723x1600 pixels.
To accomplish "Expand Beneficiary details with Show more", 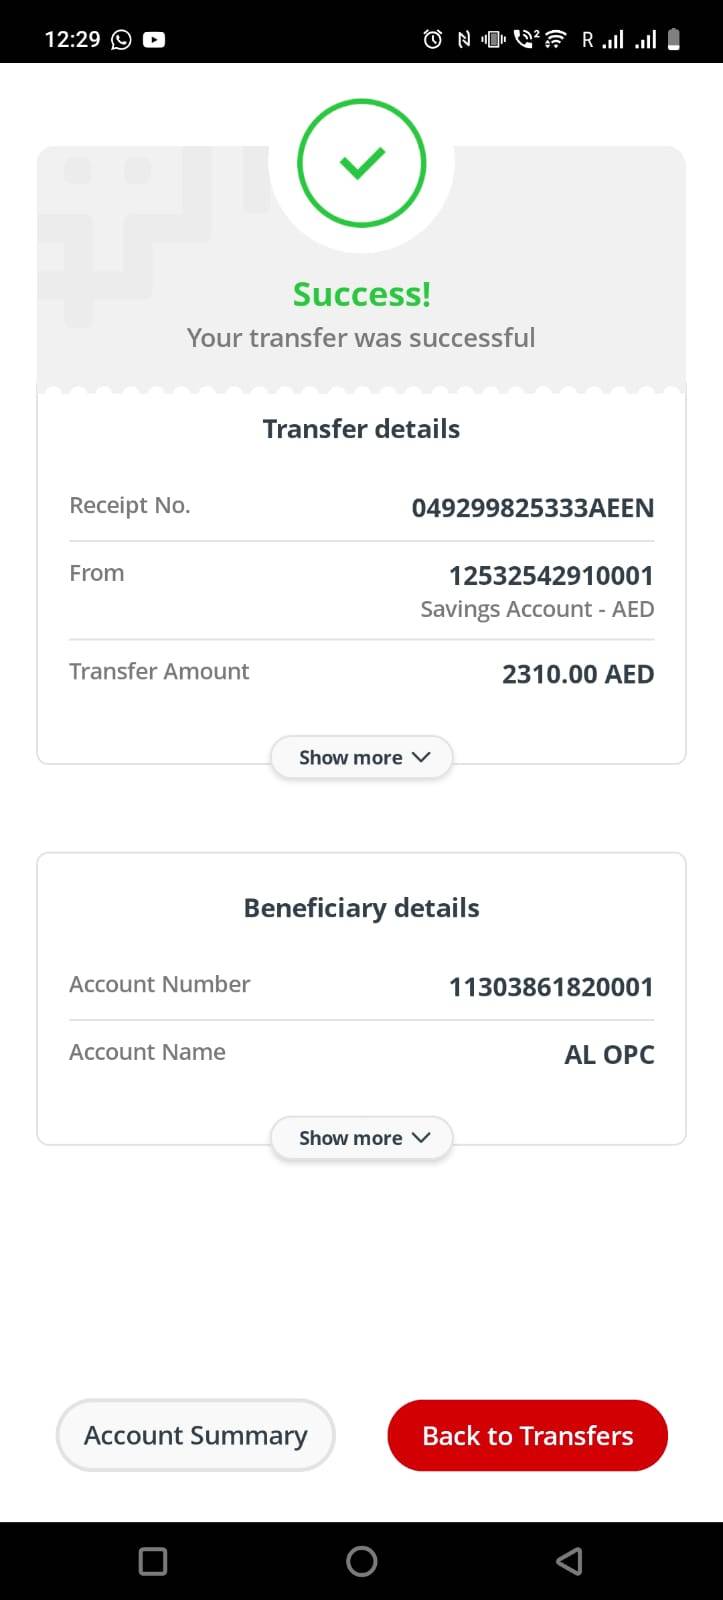I will (x=361, y=1138).
